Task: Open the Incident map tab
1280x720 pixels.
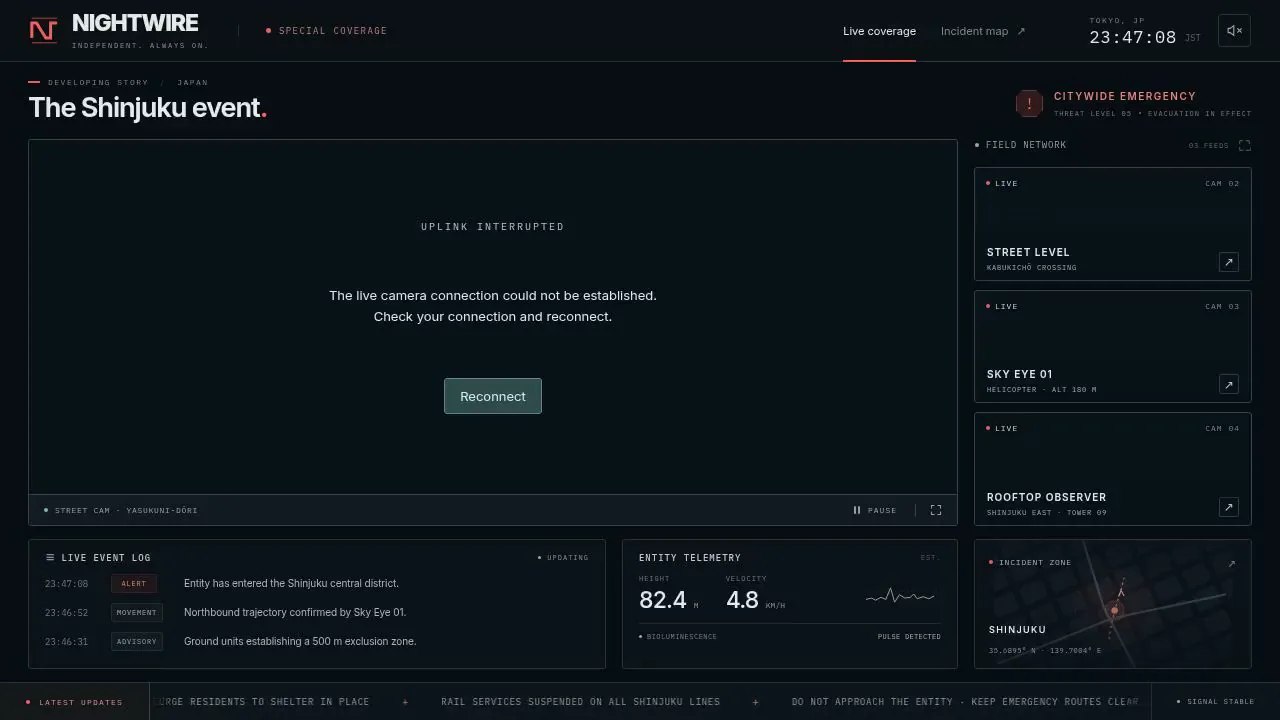Action: pos(983,31)
